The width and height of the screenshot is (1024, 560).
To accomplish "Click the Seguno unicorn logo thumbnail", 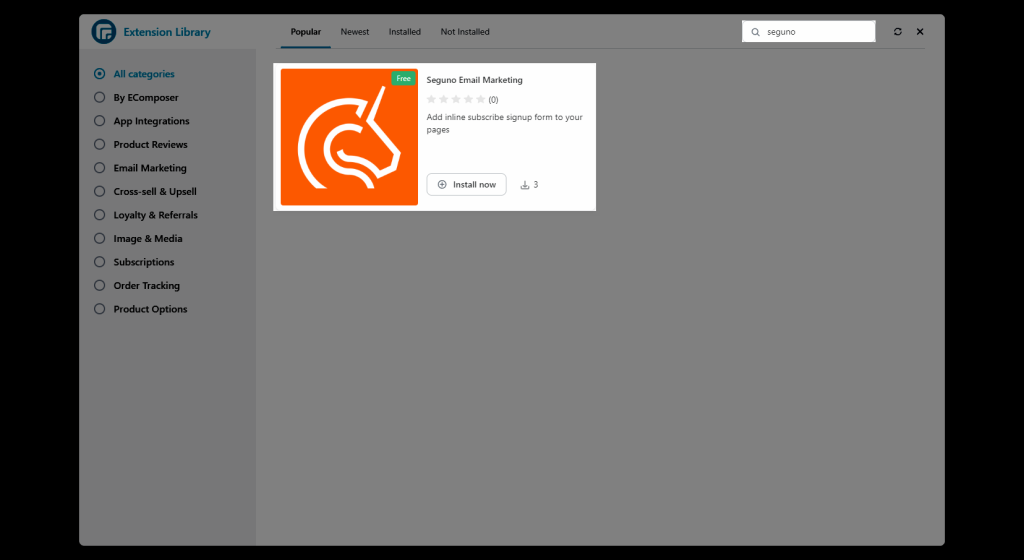I will tap(349, 137).
